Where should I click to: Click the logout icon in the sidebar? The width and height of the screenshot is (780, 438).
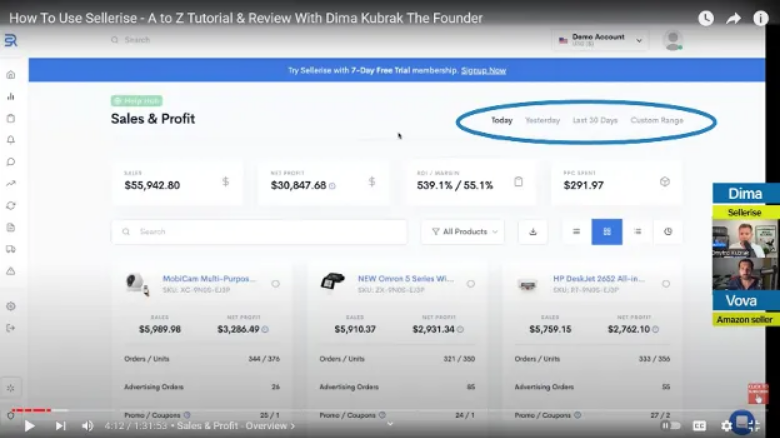[11, 328]
